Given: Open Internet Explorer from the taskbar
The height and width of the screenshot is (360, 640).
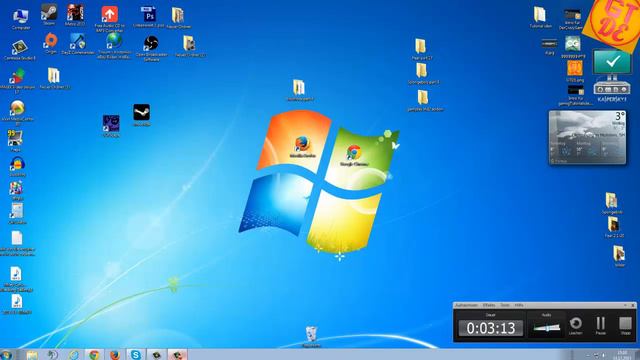Looking at the screenshot, I should point(73,355).
